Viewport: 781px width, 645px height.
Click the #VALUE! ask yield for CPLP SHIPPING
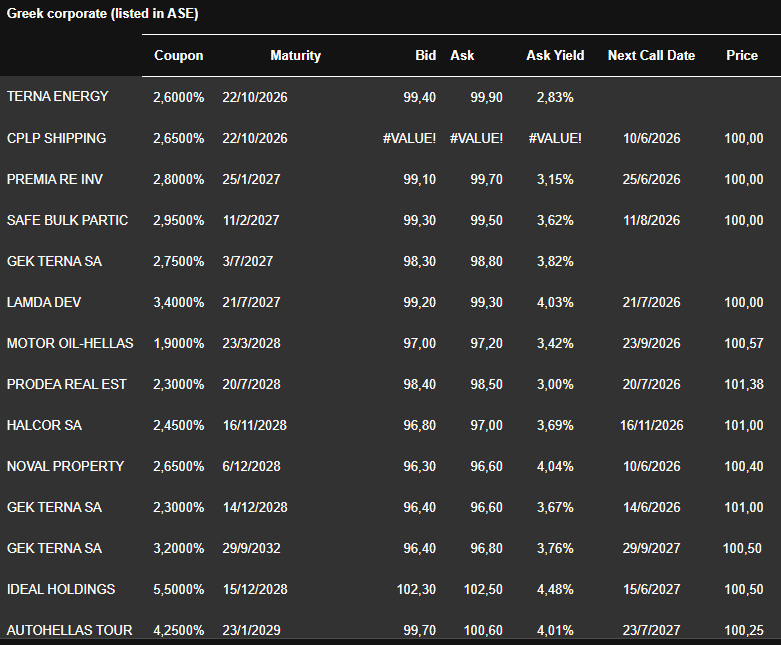(555, 138)
